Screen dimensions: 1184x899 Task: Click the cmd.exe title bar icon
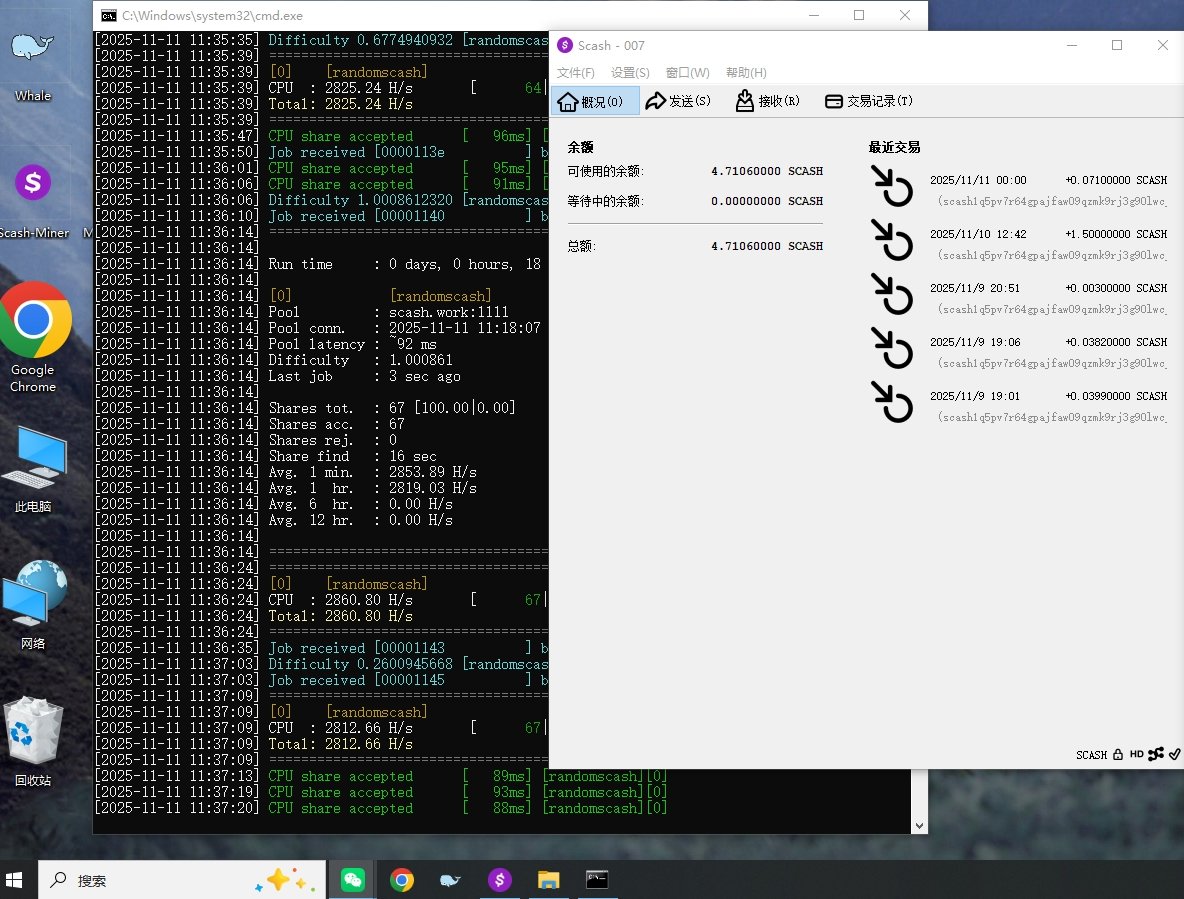(x=109, y=15)
